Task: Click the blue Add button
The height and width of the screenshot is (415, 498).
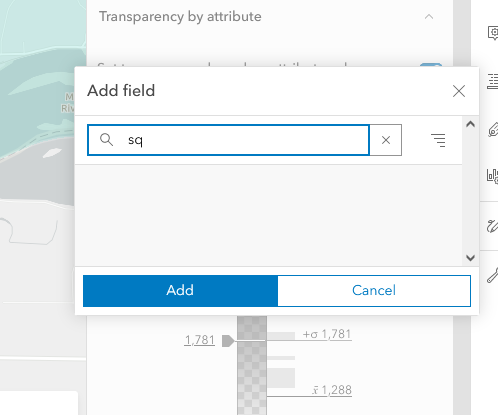Action: coord(180,291)
